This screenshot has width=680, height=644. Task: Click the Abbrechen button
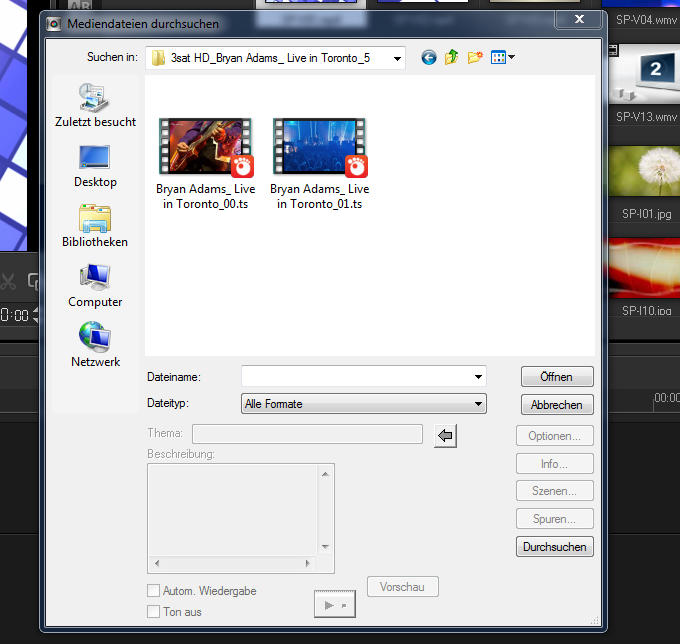coord(557,405)
